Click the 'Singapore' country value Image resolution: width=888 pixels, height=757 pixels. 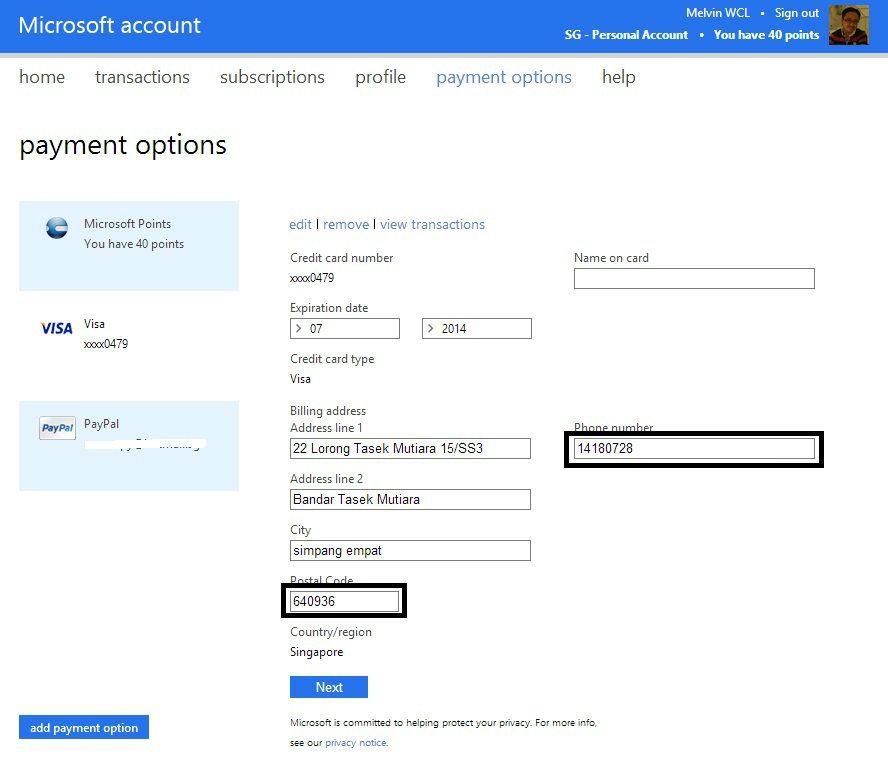pyautogui.click(x=317, y=652)
